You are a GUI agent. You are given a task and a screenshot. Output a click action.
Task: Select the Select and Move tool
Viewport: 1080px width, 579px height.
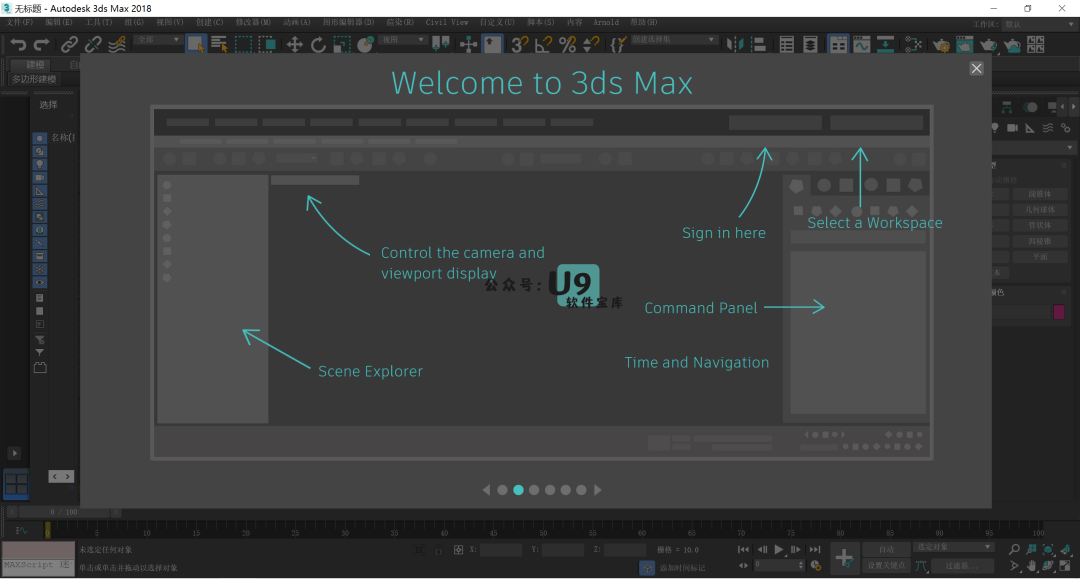(x=294, y=44)
